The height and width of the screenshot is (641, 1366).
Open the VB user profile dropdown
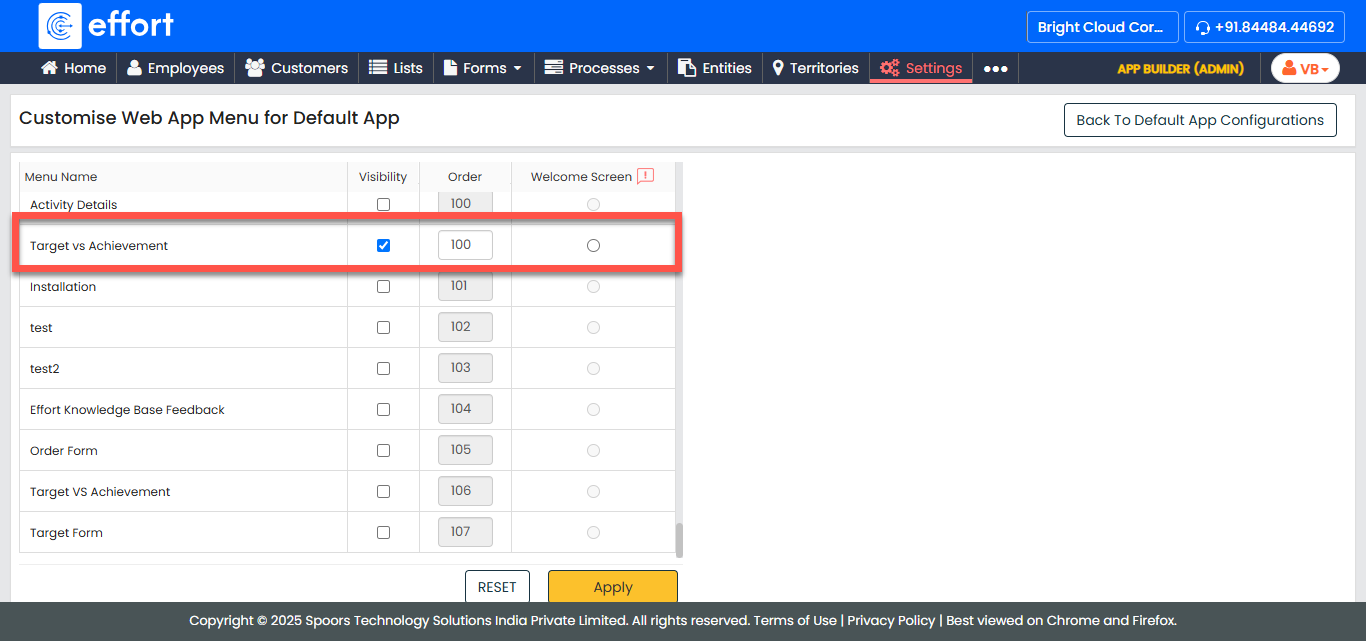click(1305, 68)
